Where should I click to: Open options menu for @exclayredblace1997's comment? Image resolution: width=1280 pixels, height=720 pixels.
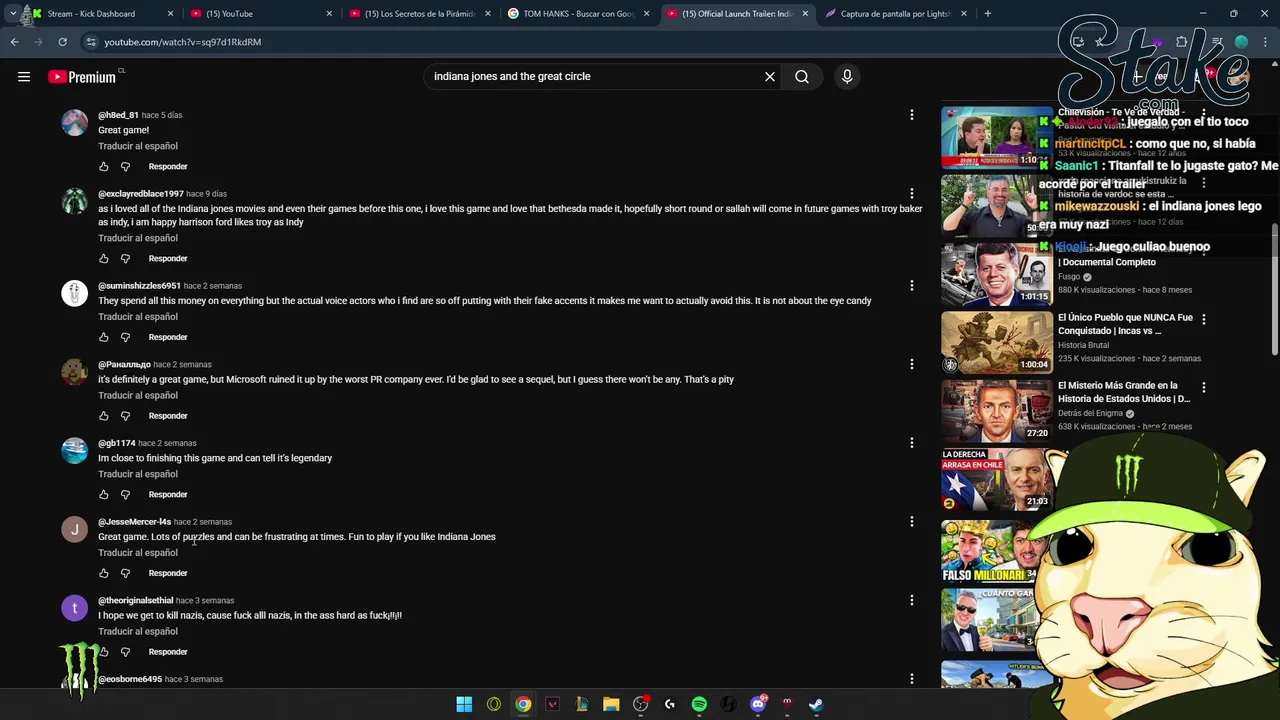[x=912, y=194]
